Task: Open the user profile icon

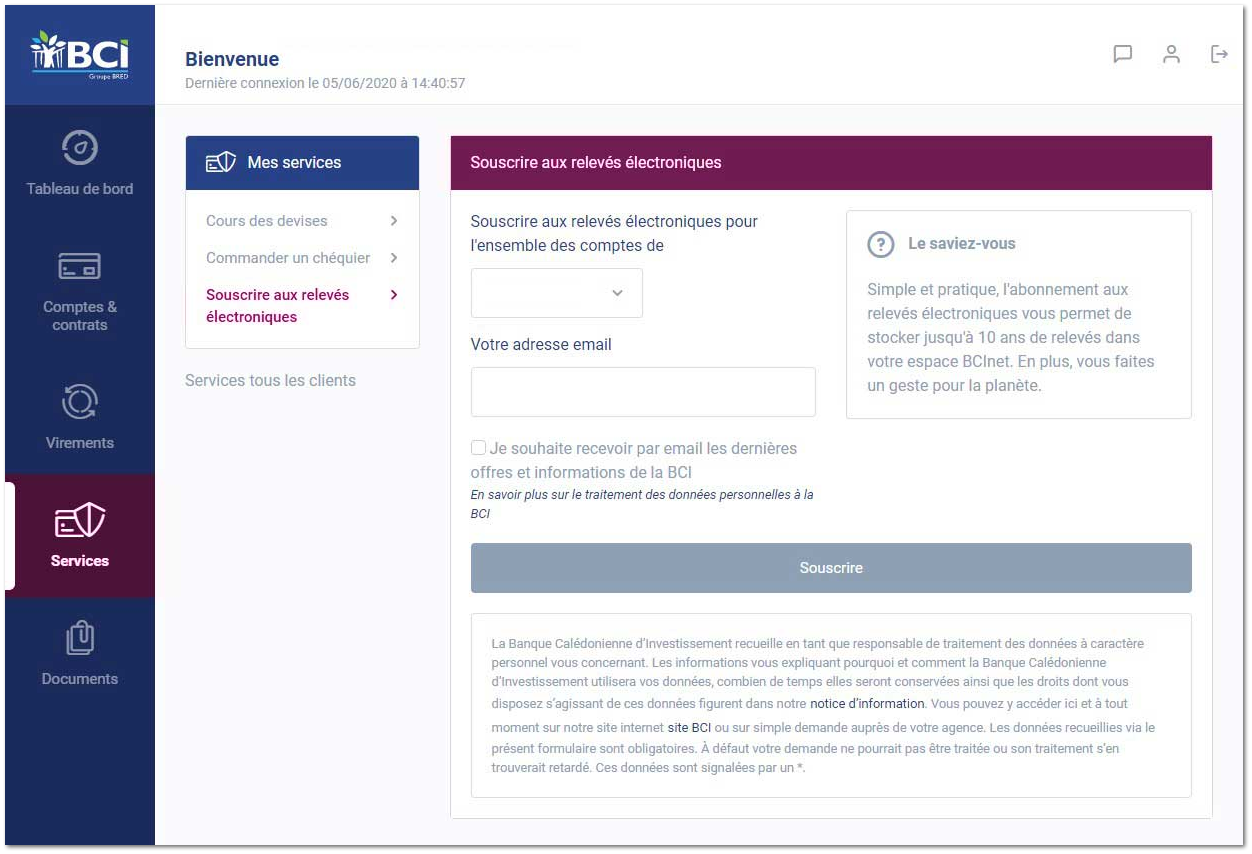Action: [1171, 54]
